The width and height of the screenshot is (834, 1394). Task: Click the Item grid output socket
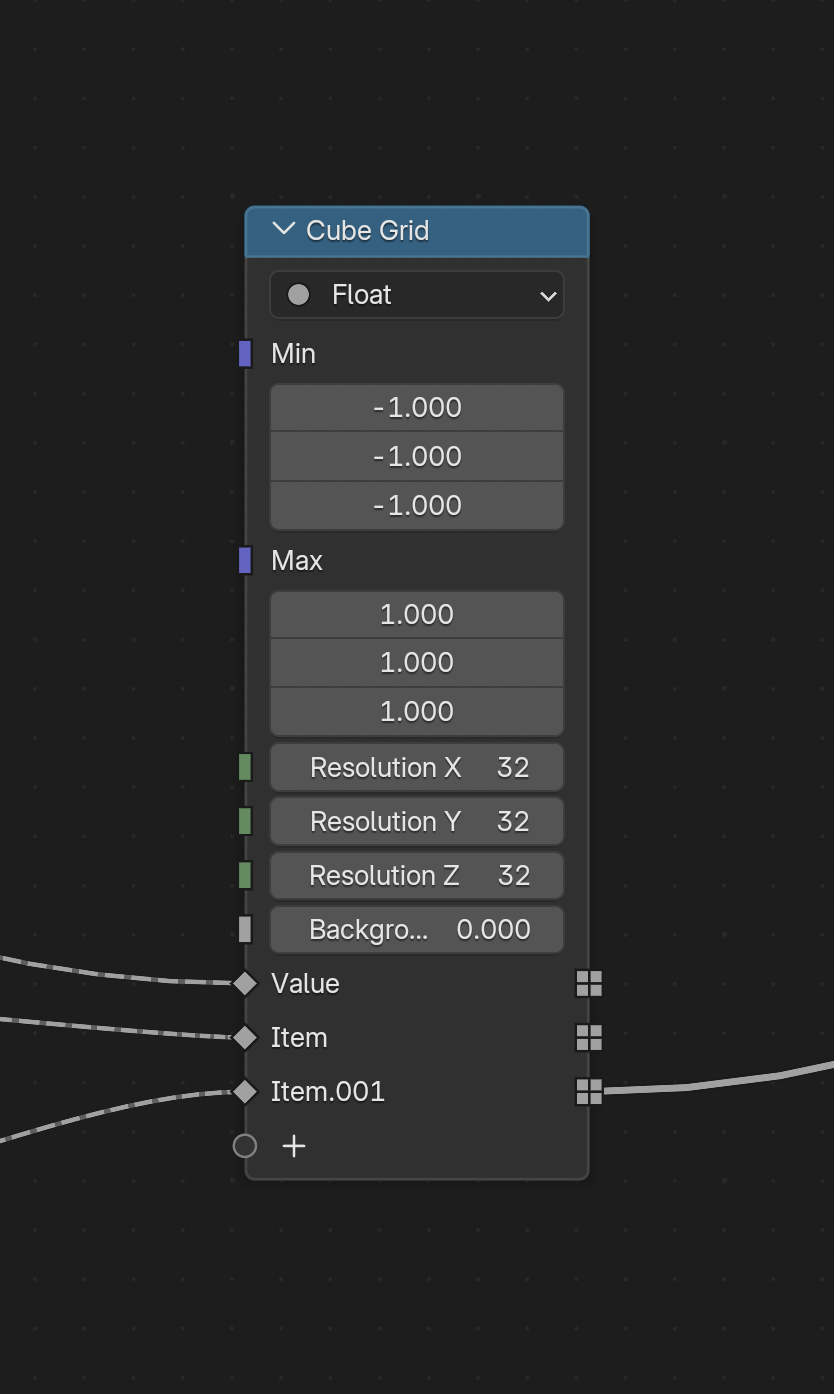point(589,1038)
